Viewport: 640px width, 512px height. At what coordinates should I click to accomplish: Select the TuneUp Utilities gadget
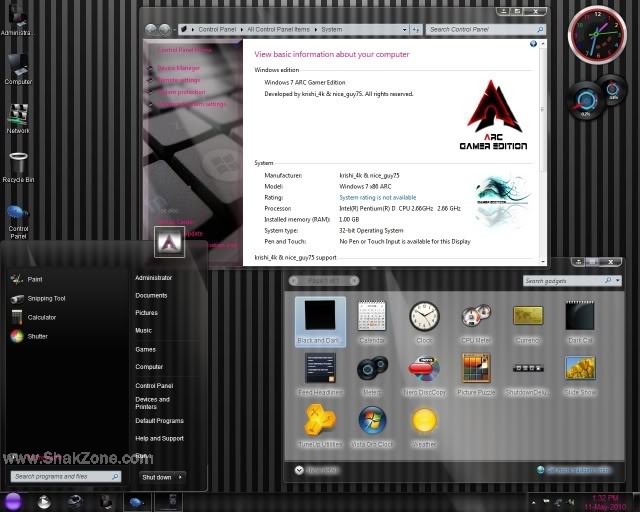[320, 425]
